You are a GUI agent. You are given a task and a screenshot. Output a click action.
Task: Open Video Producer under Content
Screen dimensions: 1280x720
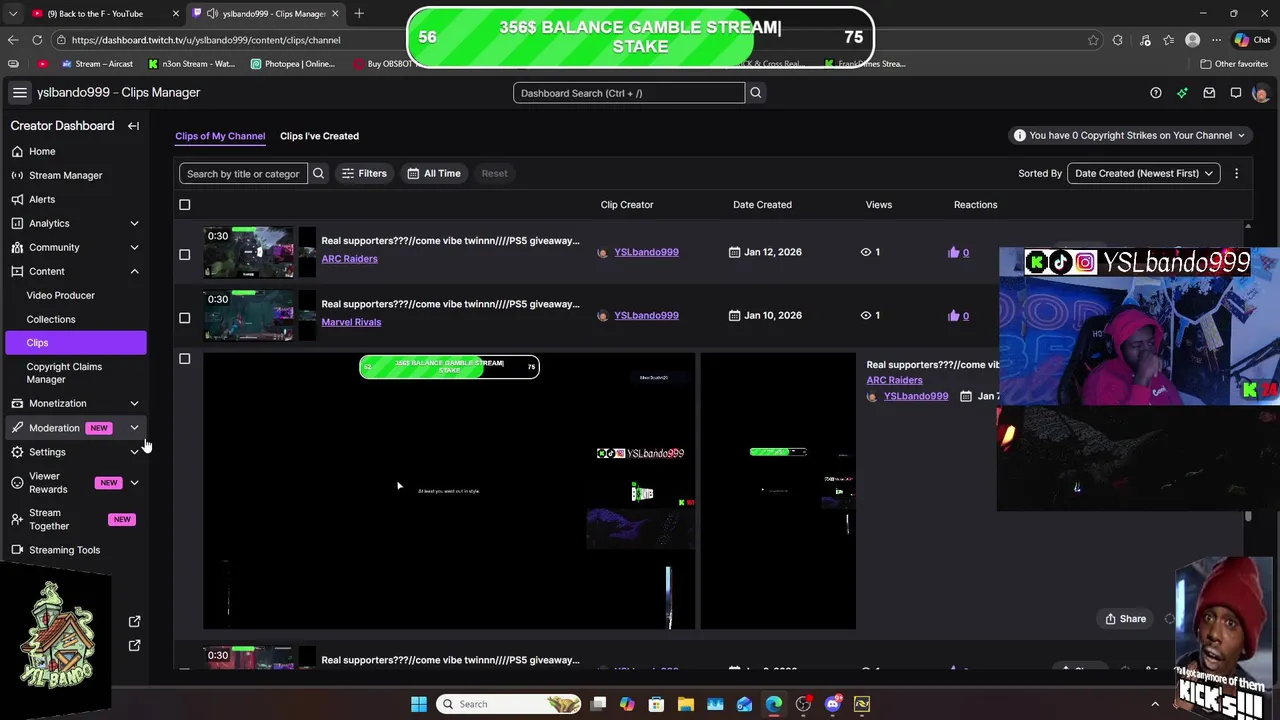(60, 295)
